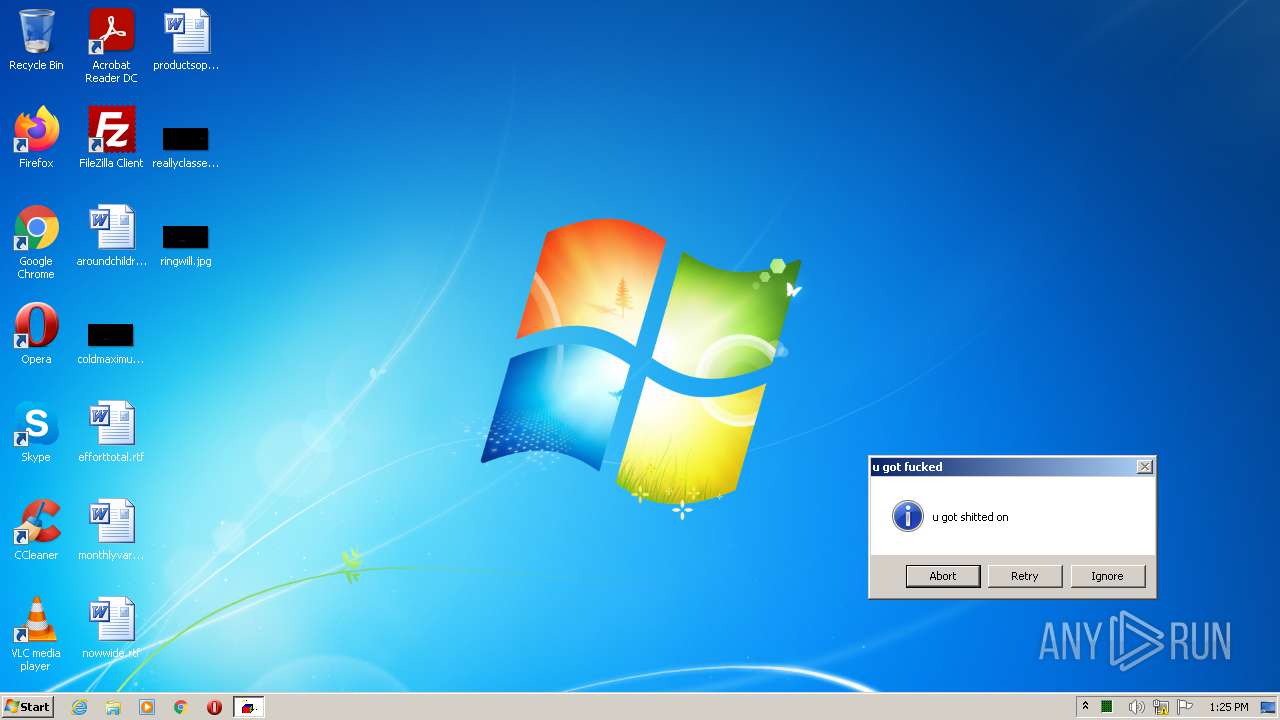Open Chrome from the taskbar

coord(181,707)
